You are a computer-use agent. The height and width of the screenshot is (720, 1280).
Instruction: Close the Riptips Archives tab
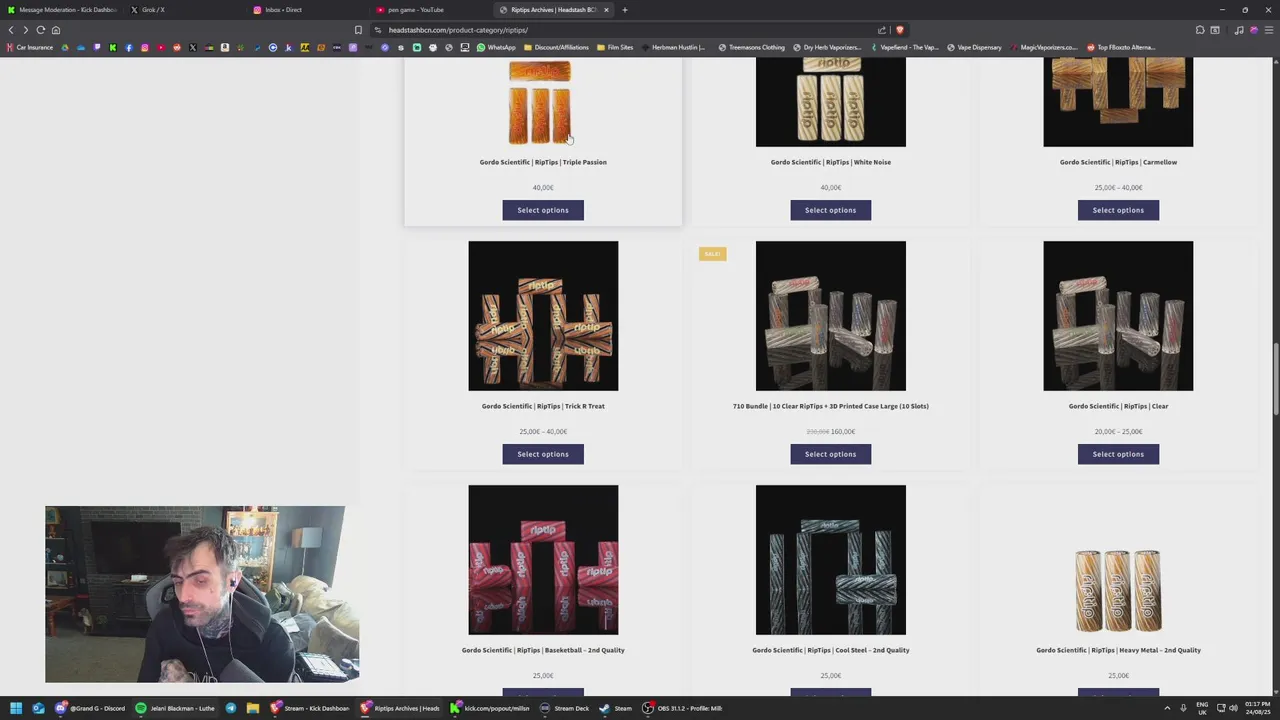point(606,10)
